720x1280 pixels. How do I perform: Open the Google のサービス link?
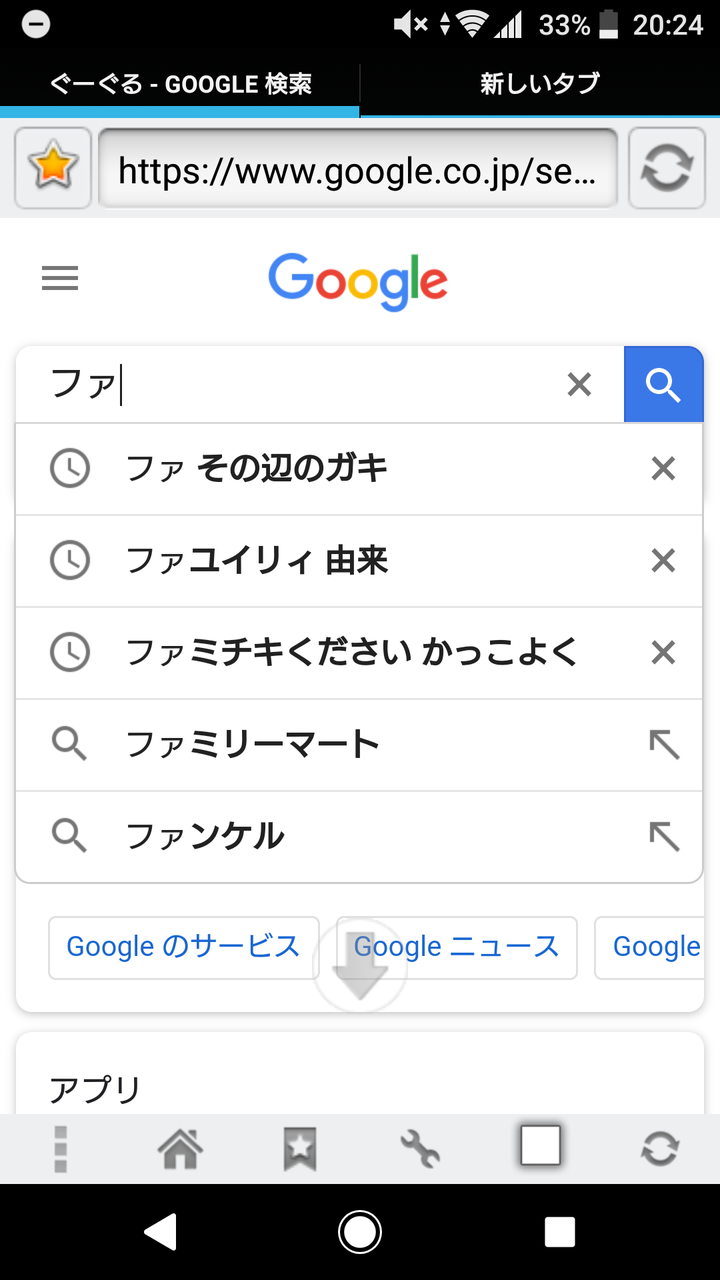tap(184, 946)
